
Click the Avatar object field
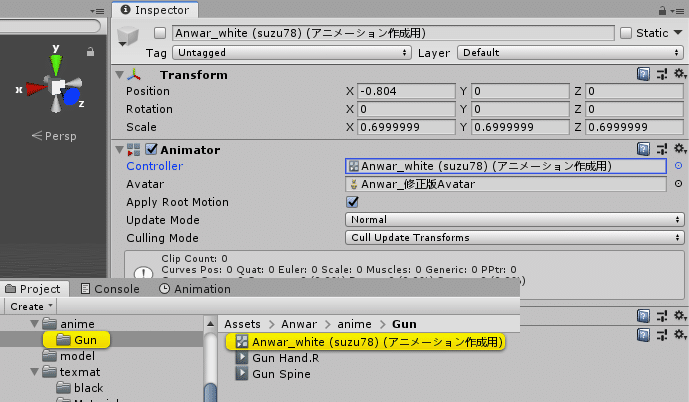click(x=506, y=184)
